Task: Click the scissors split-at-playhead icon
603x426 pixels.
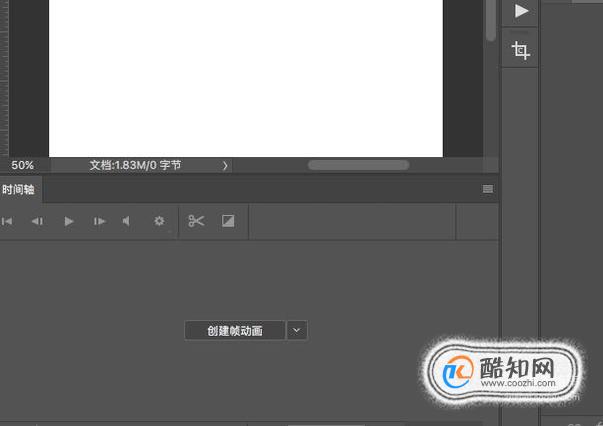Action: (x=196, y=221)
